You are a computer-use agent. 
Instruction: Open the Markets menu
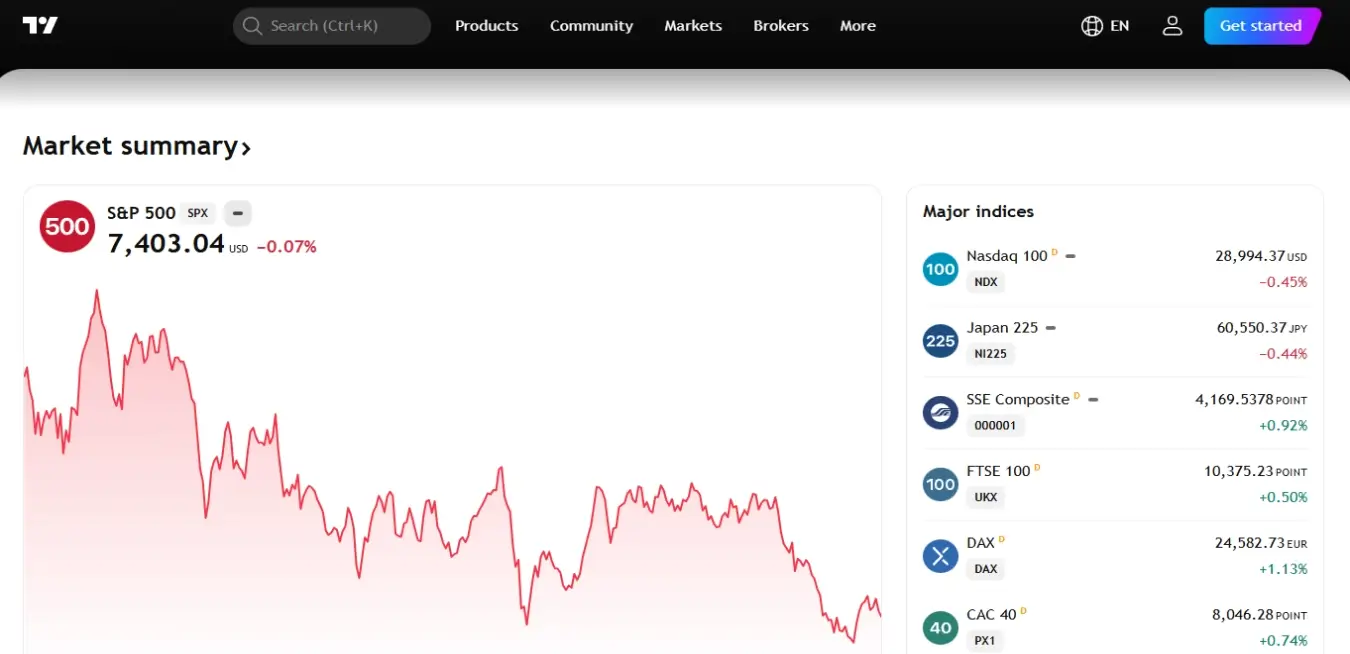(x=693, y=26)
